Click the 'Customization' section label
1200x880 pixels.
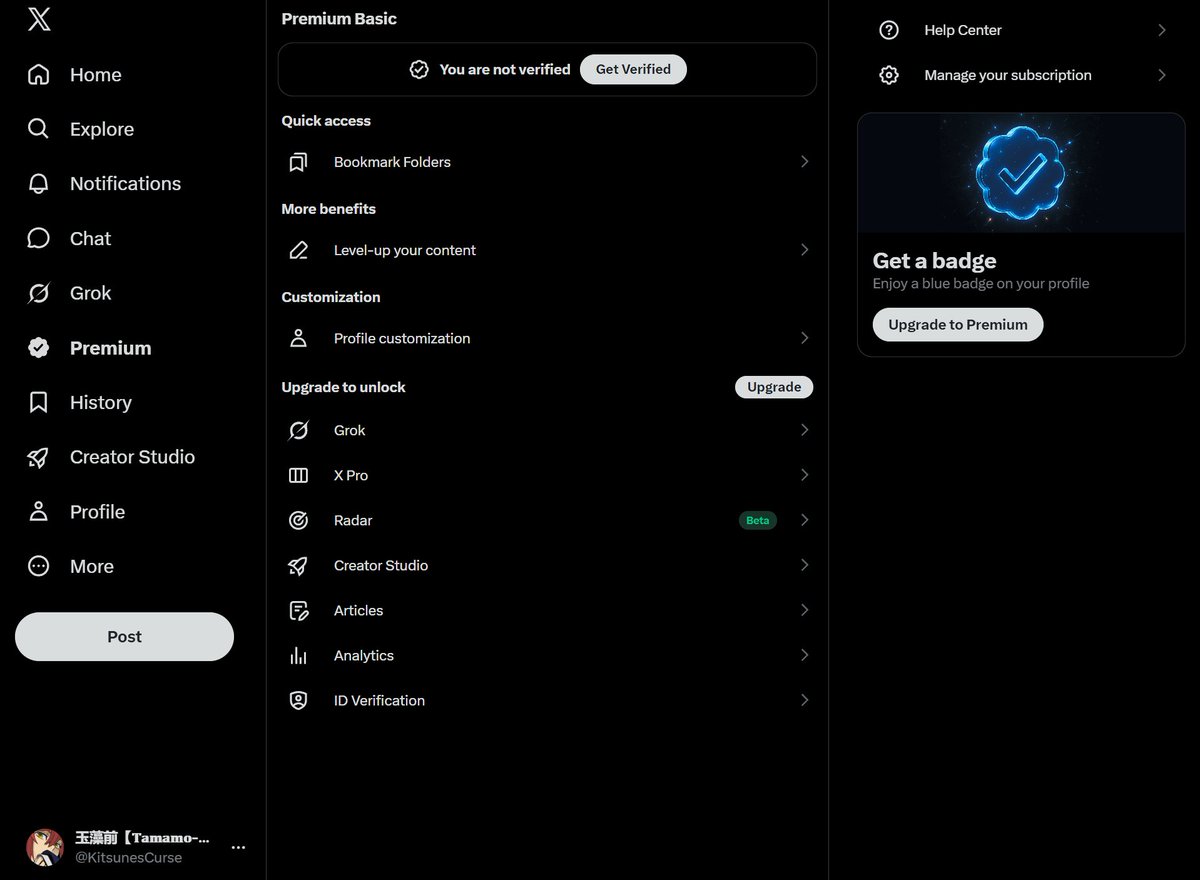click(x=331, y=297)
